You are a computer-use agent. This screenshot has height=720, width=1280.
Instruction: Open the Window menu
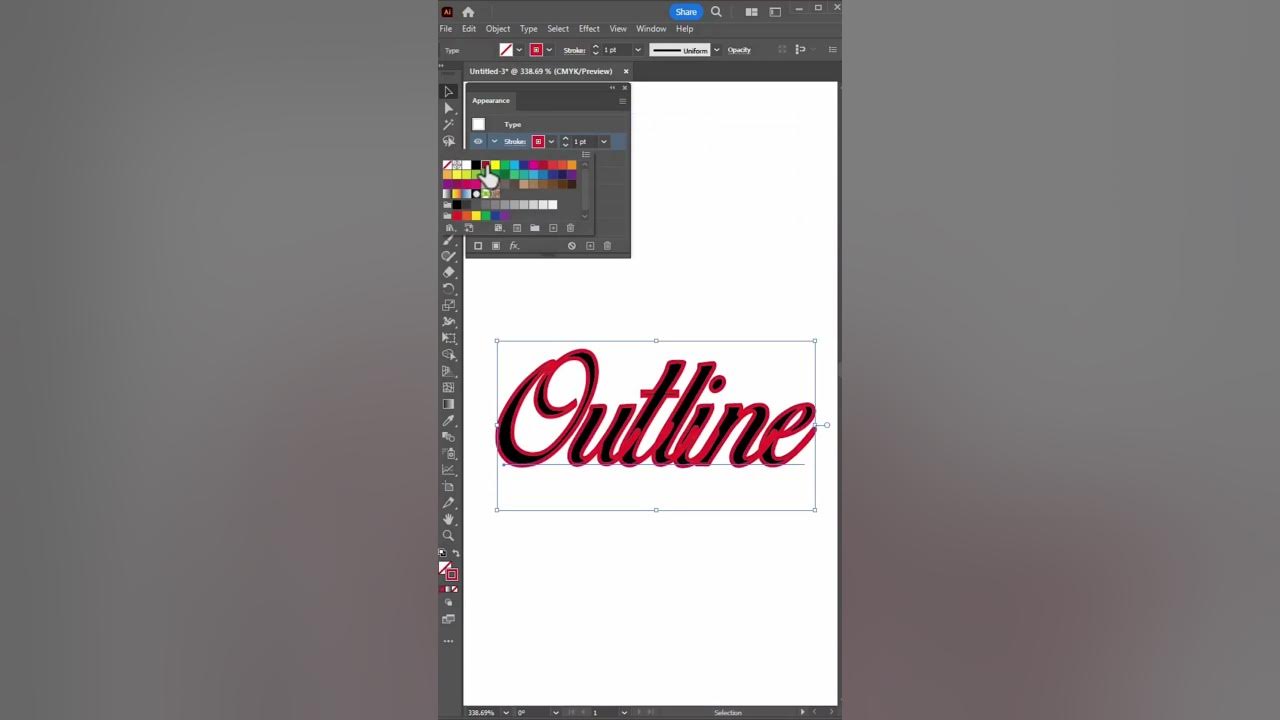click(651, 29)
